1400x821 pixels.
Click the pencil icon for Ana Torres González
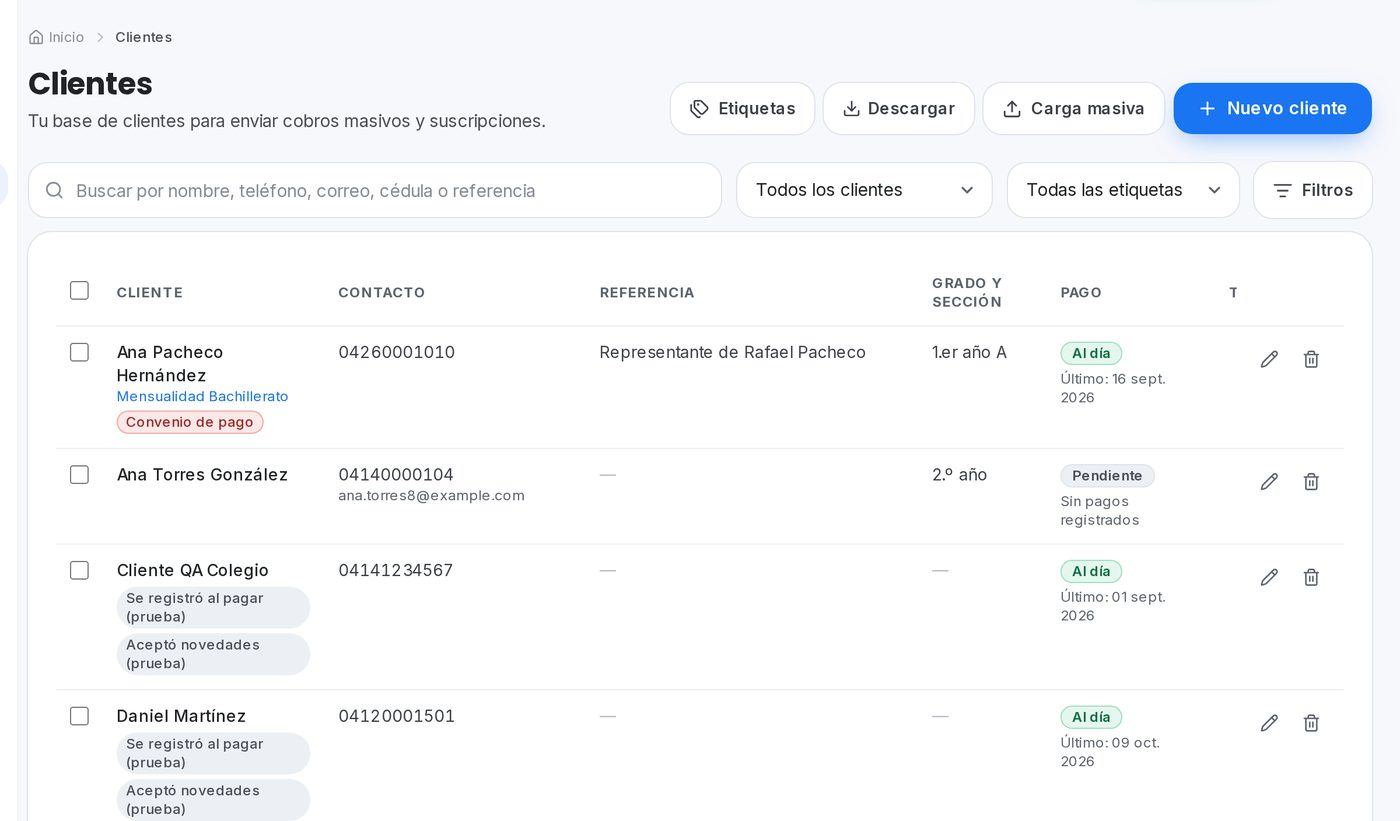pos(1269,482)
